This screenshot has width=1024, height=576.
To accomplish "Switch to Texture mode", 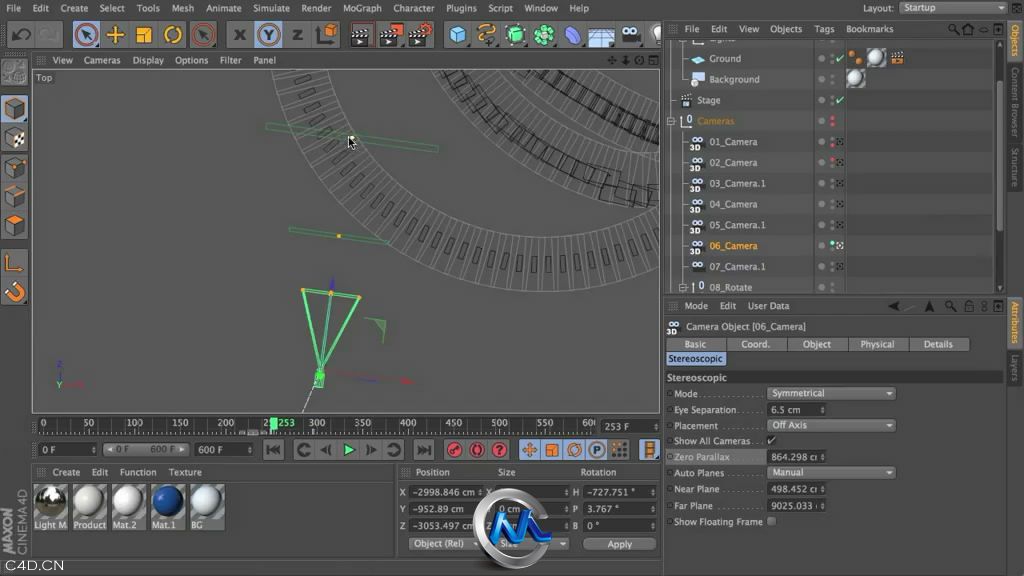I will [14, 138].
